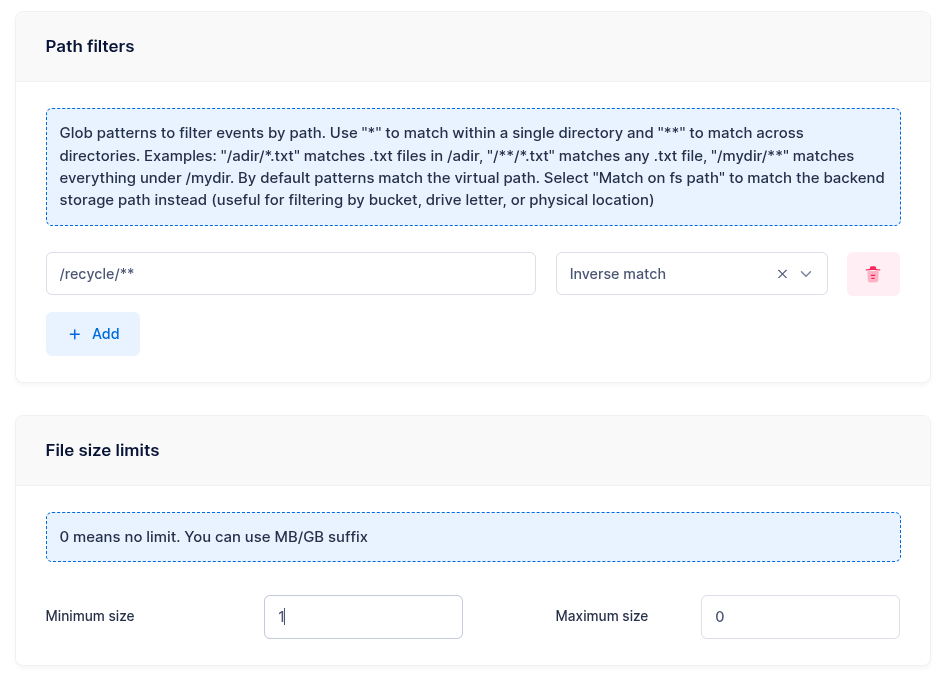The width and height of the screenshot is (943, 685).
Task: Click the Path filters section heading
Action: pos(90,46)
